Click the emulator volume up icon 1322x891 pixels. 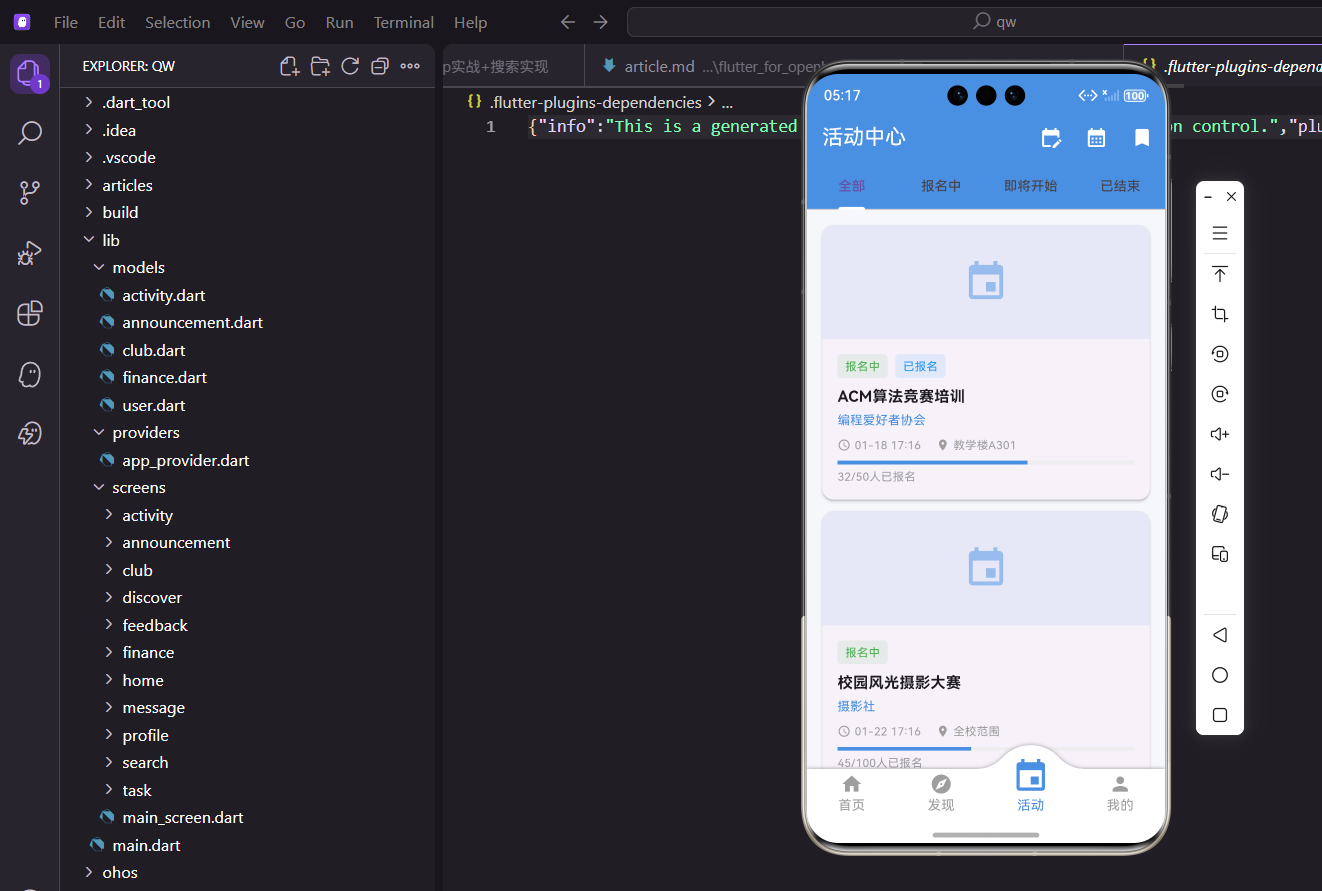tap(1220, 434)
